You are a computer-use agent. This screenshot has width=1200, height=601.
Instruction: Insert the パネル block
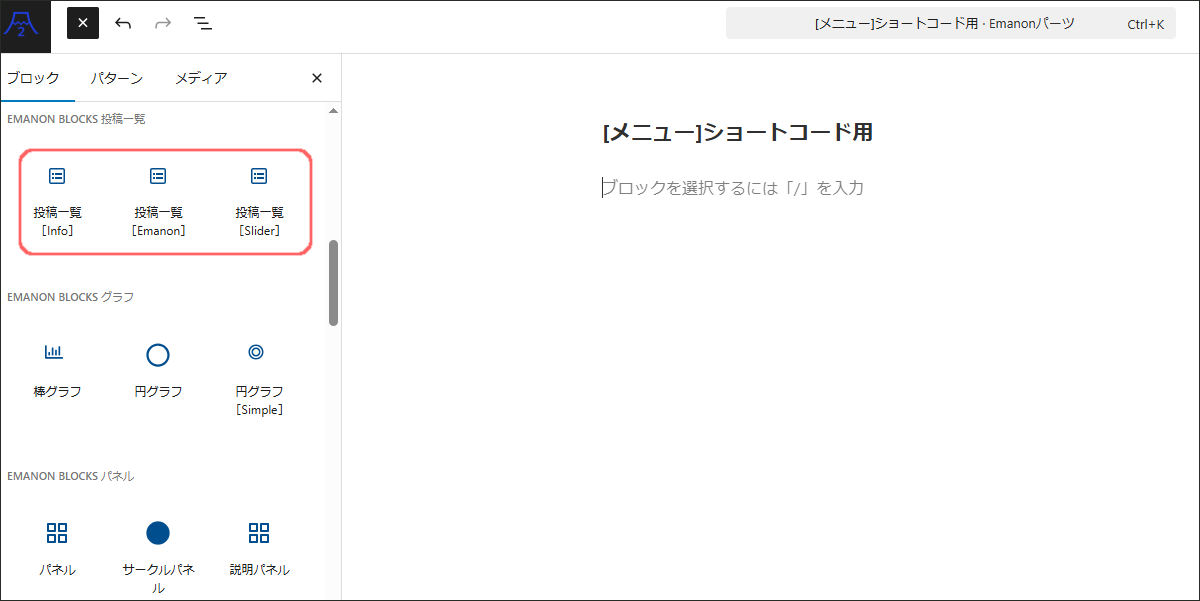(58, 549)
